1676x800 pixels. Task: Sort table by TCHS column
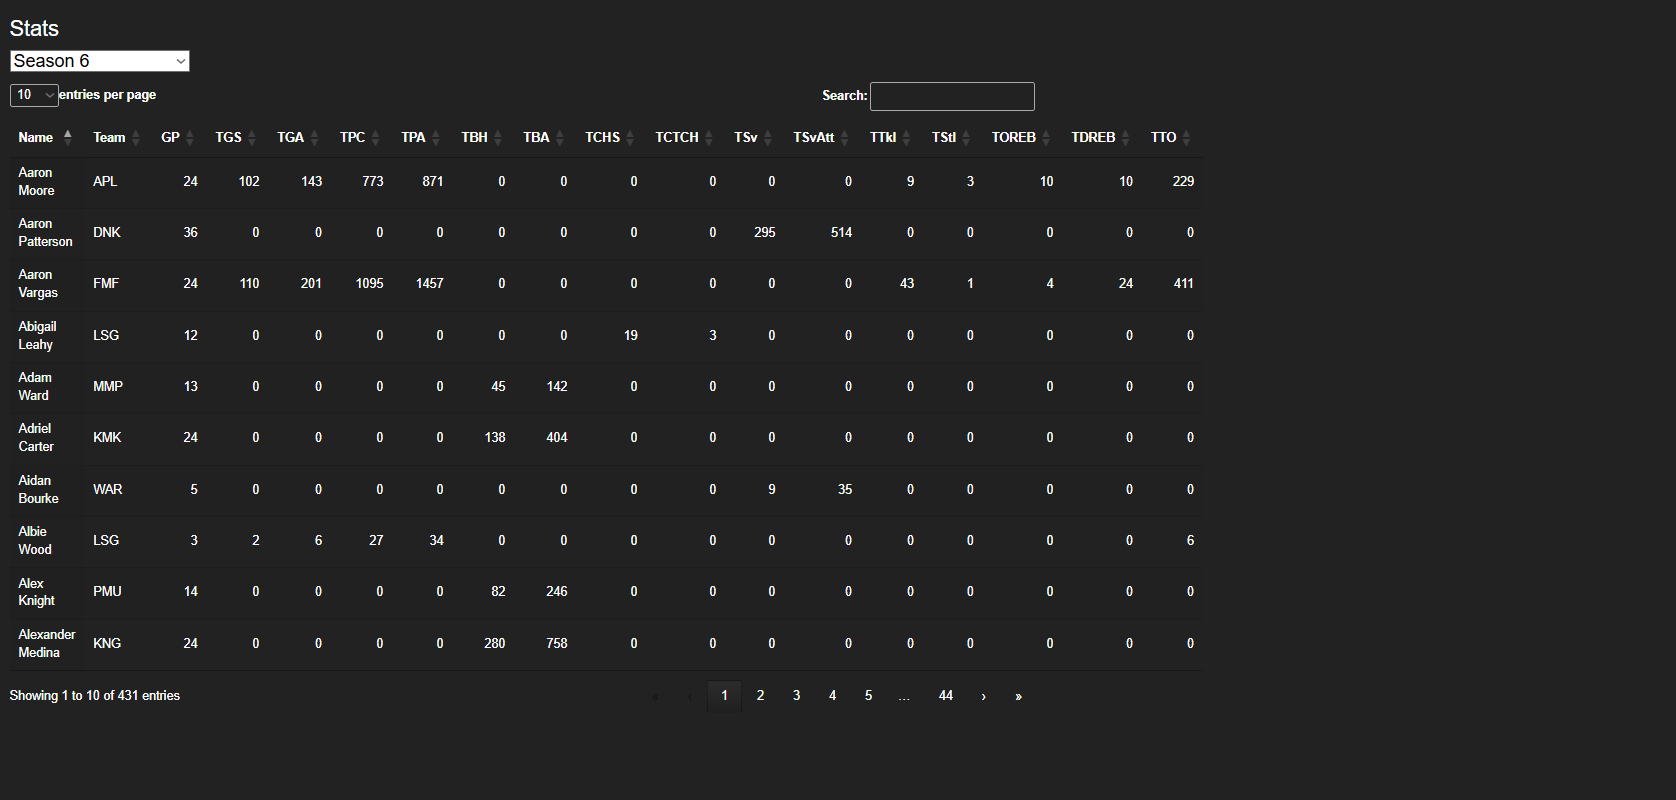tap(610, 137)
